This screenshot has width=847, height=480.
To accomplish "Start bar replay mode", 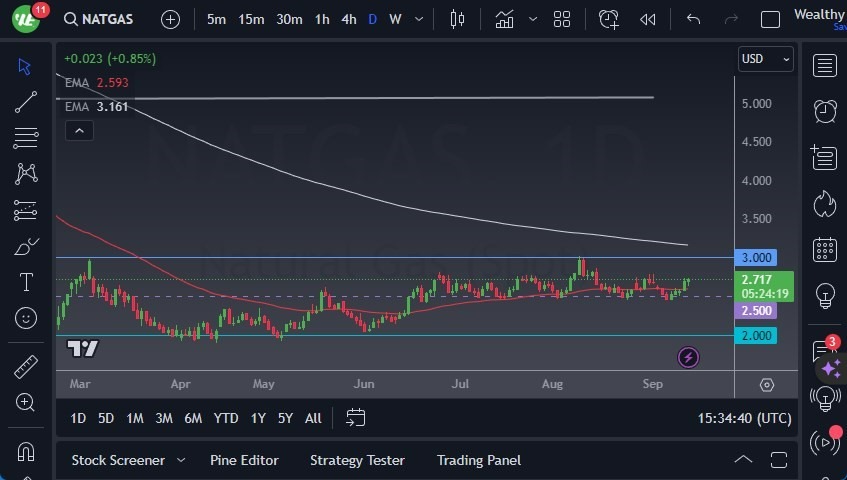I will [x=648, y=19].
